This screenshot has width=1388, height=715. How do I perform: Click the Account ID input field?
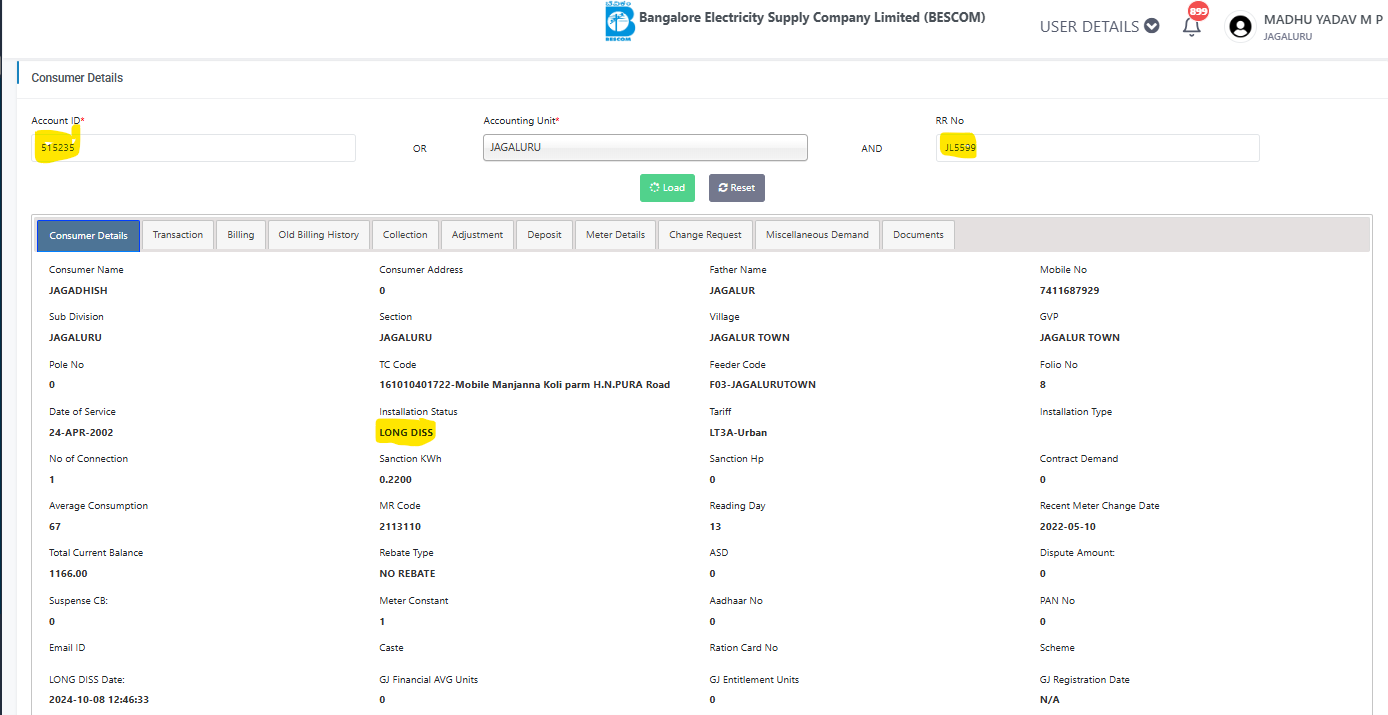tap(194, 148)
